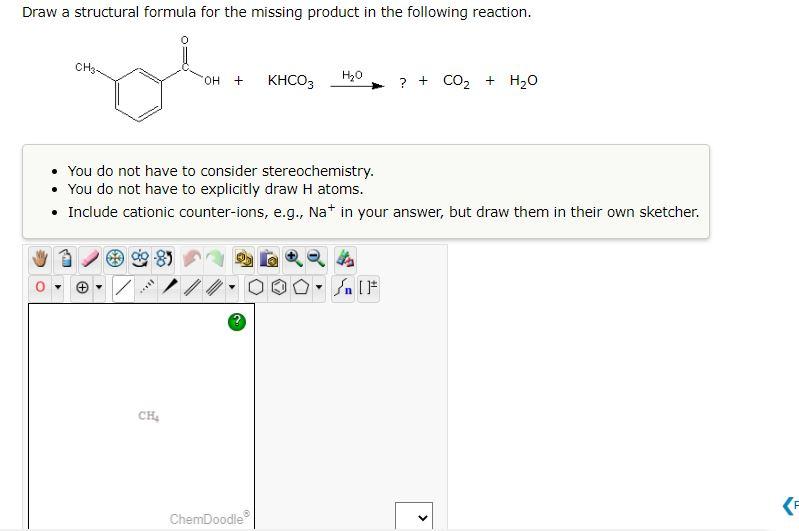
Task: Click the clear canvas spray bottle tool
Action: pyautogui.click(x=65, y=259)
